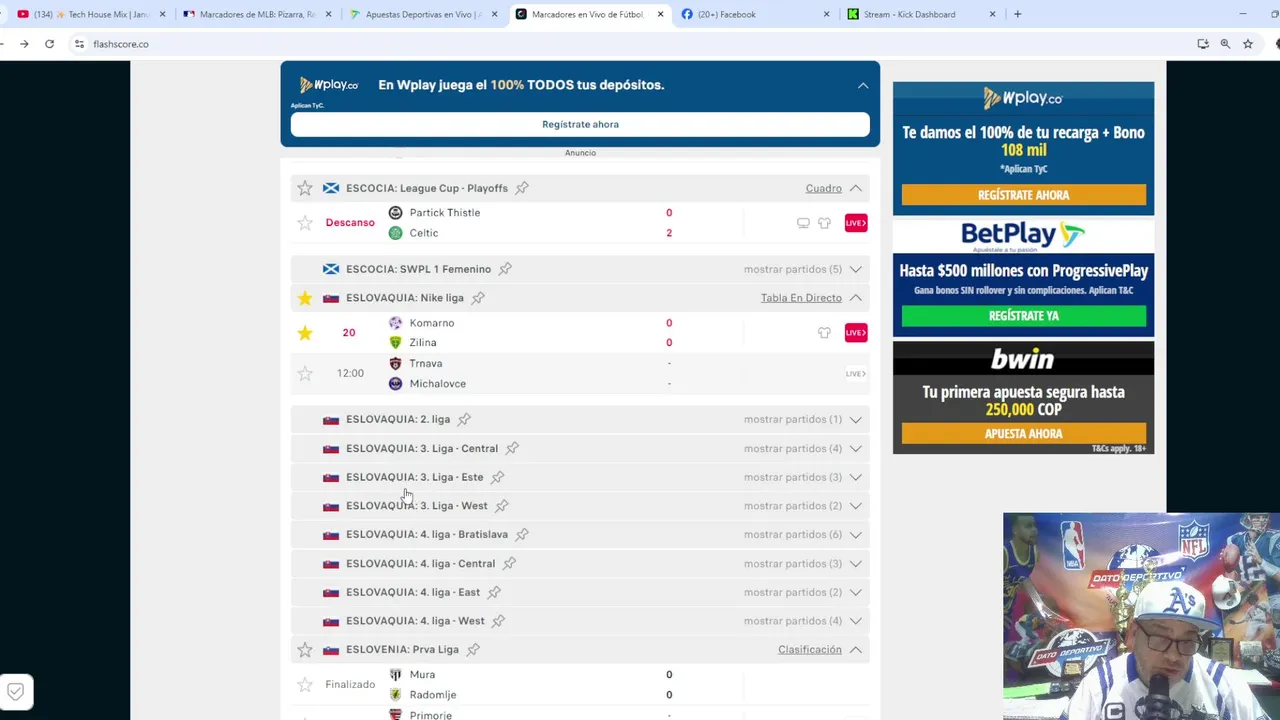Open Clasificación link for Prva Liga
The width and height of the screenshot is (1280, 720).
pos(810,650)
